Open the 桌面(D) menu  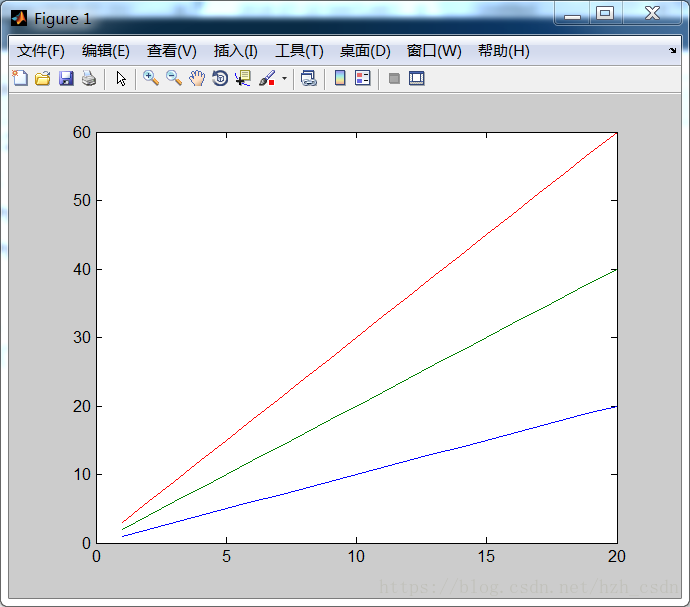click(x=365, y=51)
